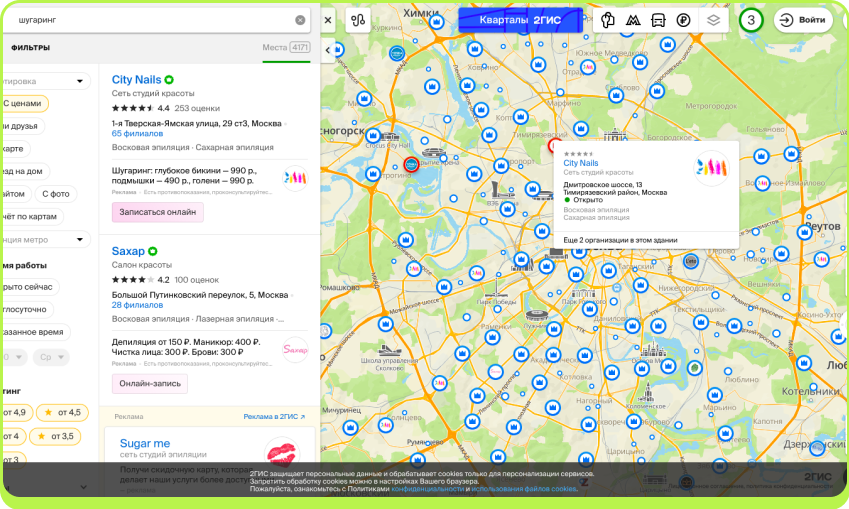Click the Парк Победы monument icon

pos(495,288)
